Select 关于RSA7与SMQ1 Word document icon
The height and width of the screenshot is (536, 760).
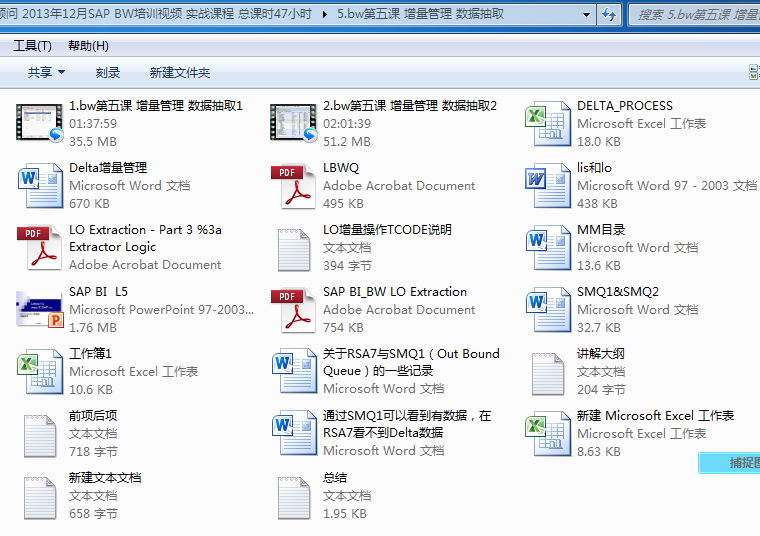tap(294, 371)
